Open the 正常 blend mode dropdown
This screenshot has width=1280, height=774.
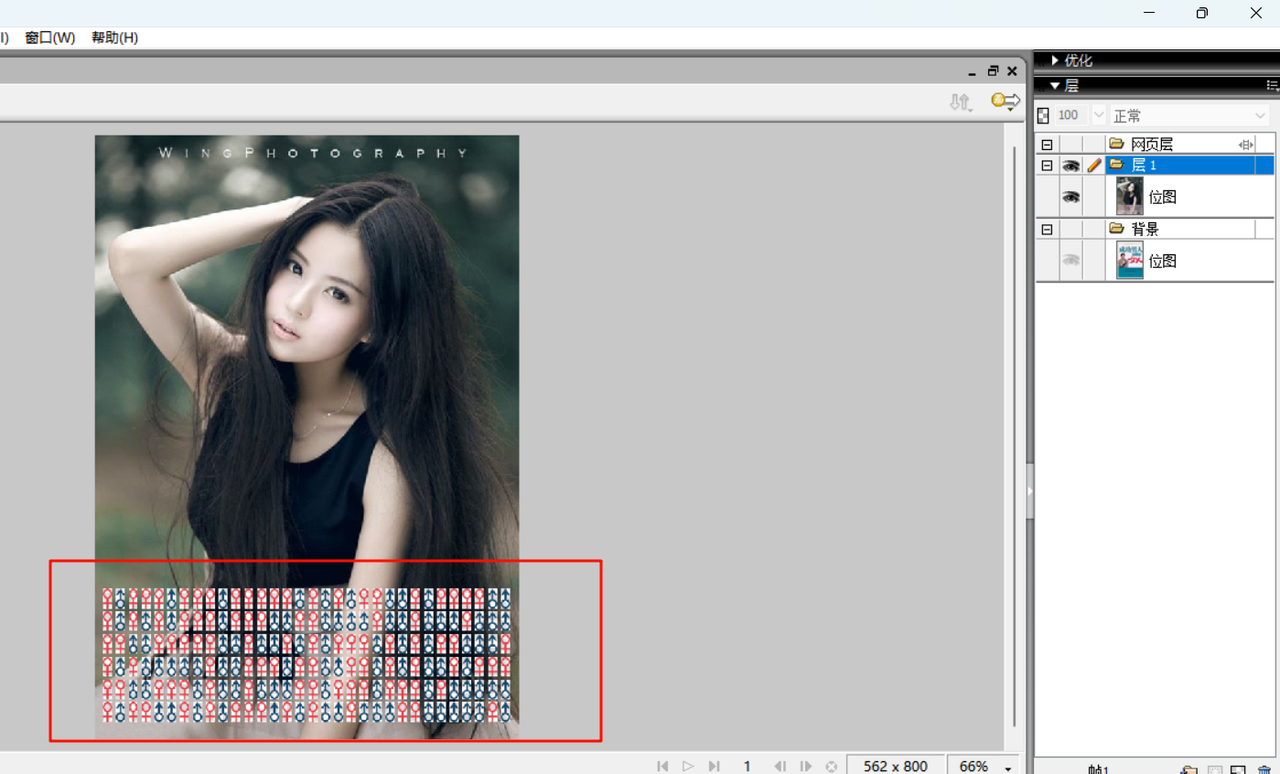point(1189,115)
